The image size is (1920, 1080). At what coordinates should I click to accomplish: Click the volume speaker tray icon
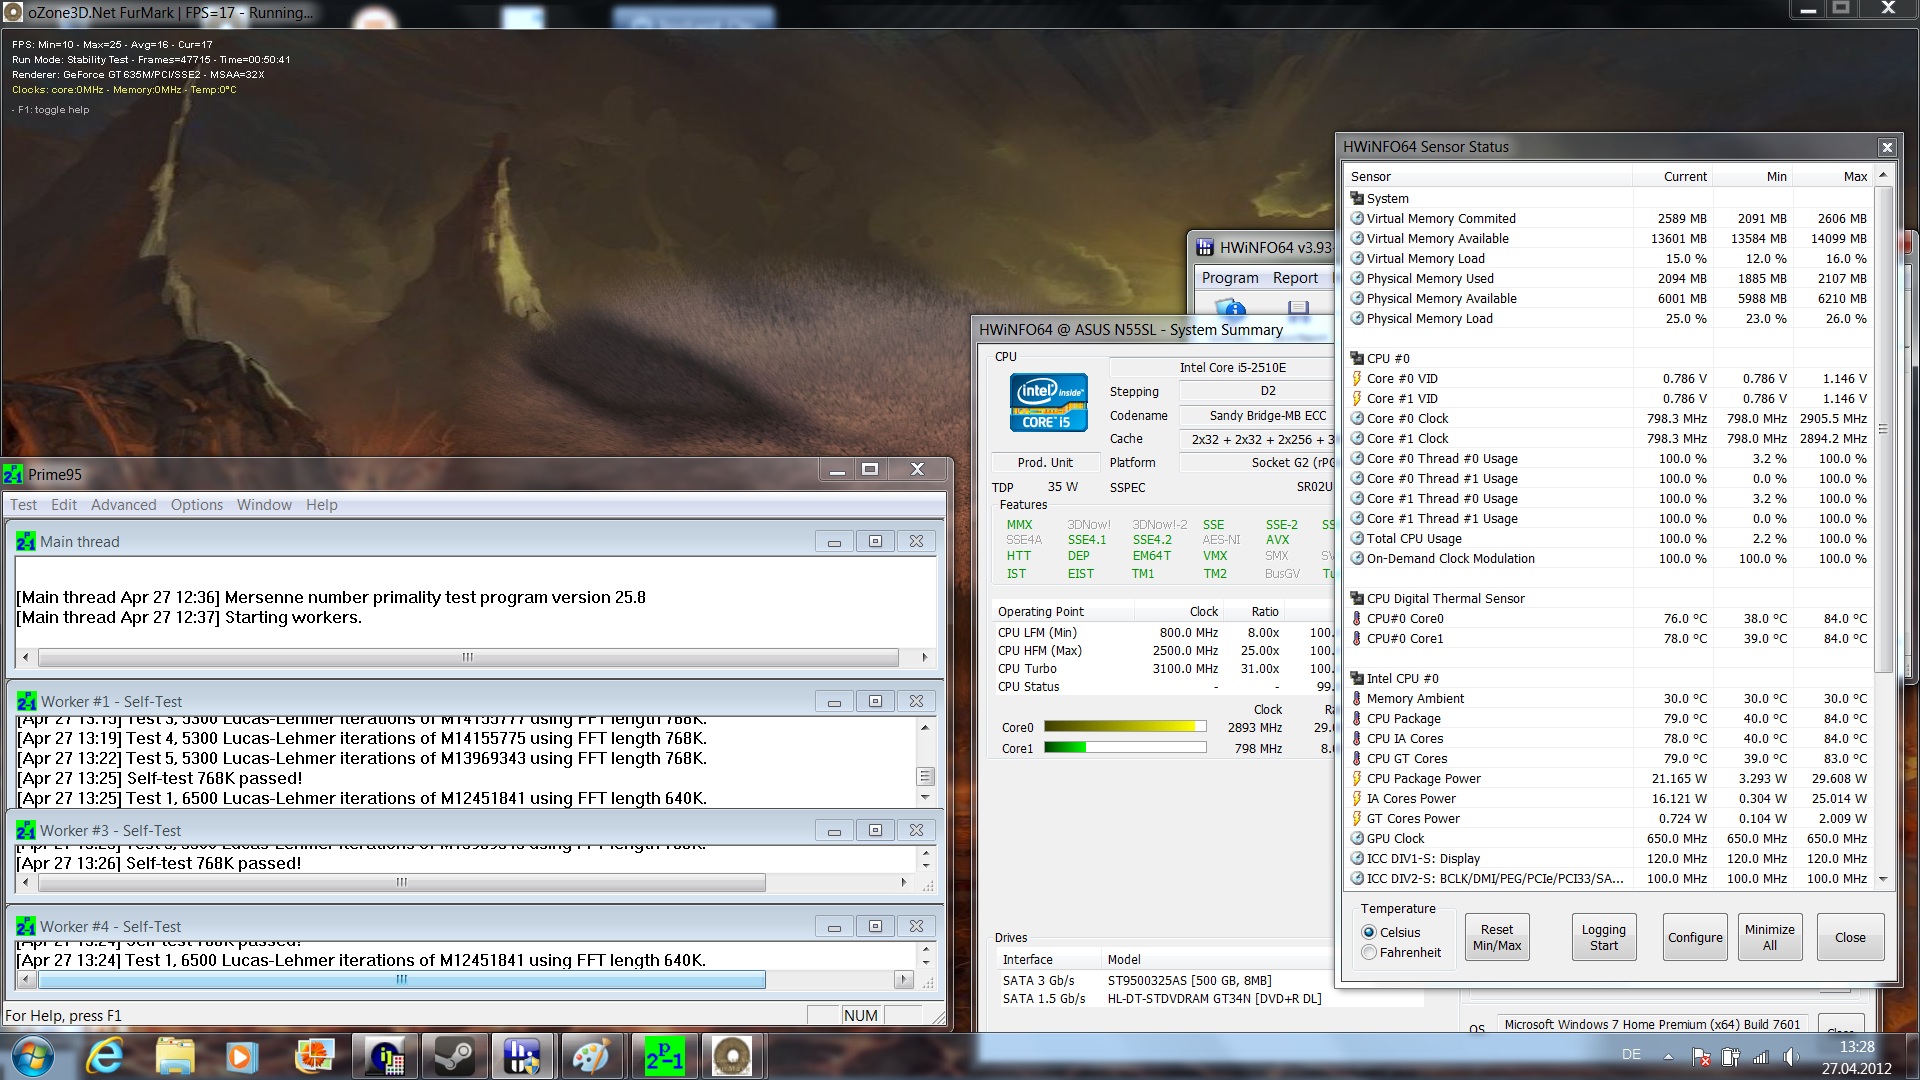(x=1790, y=1056)
